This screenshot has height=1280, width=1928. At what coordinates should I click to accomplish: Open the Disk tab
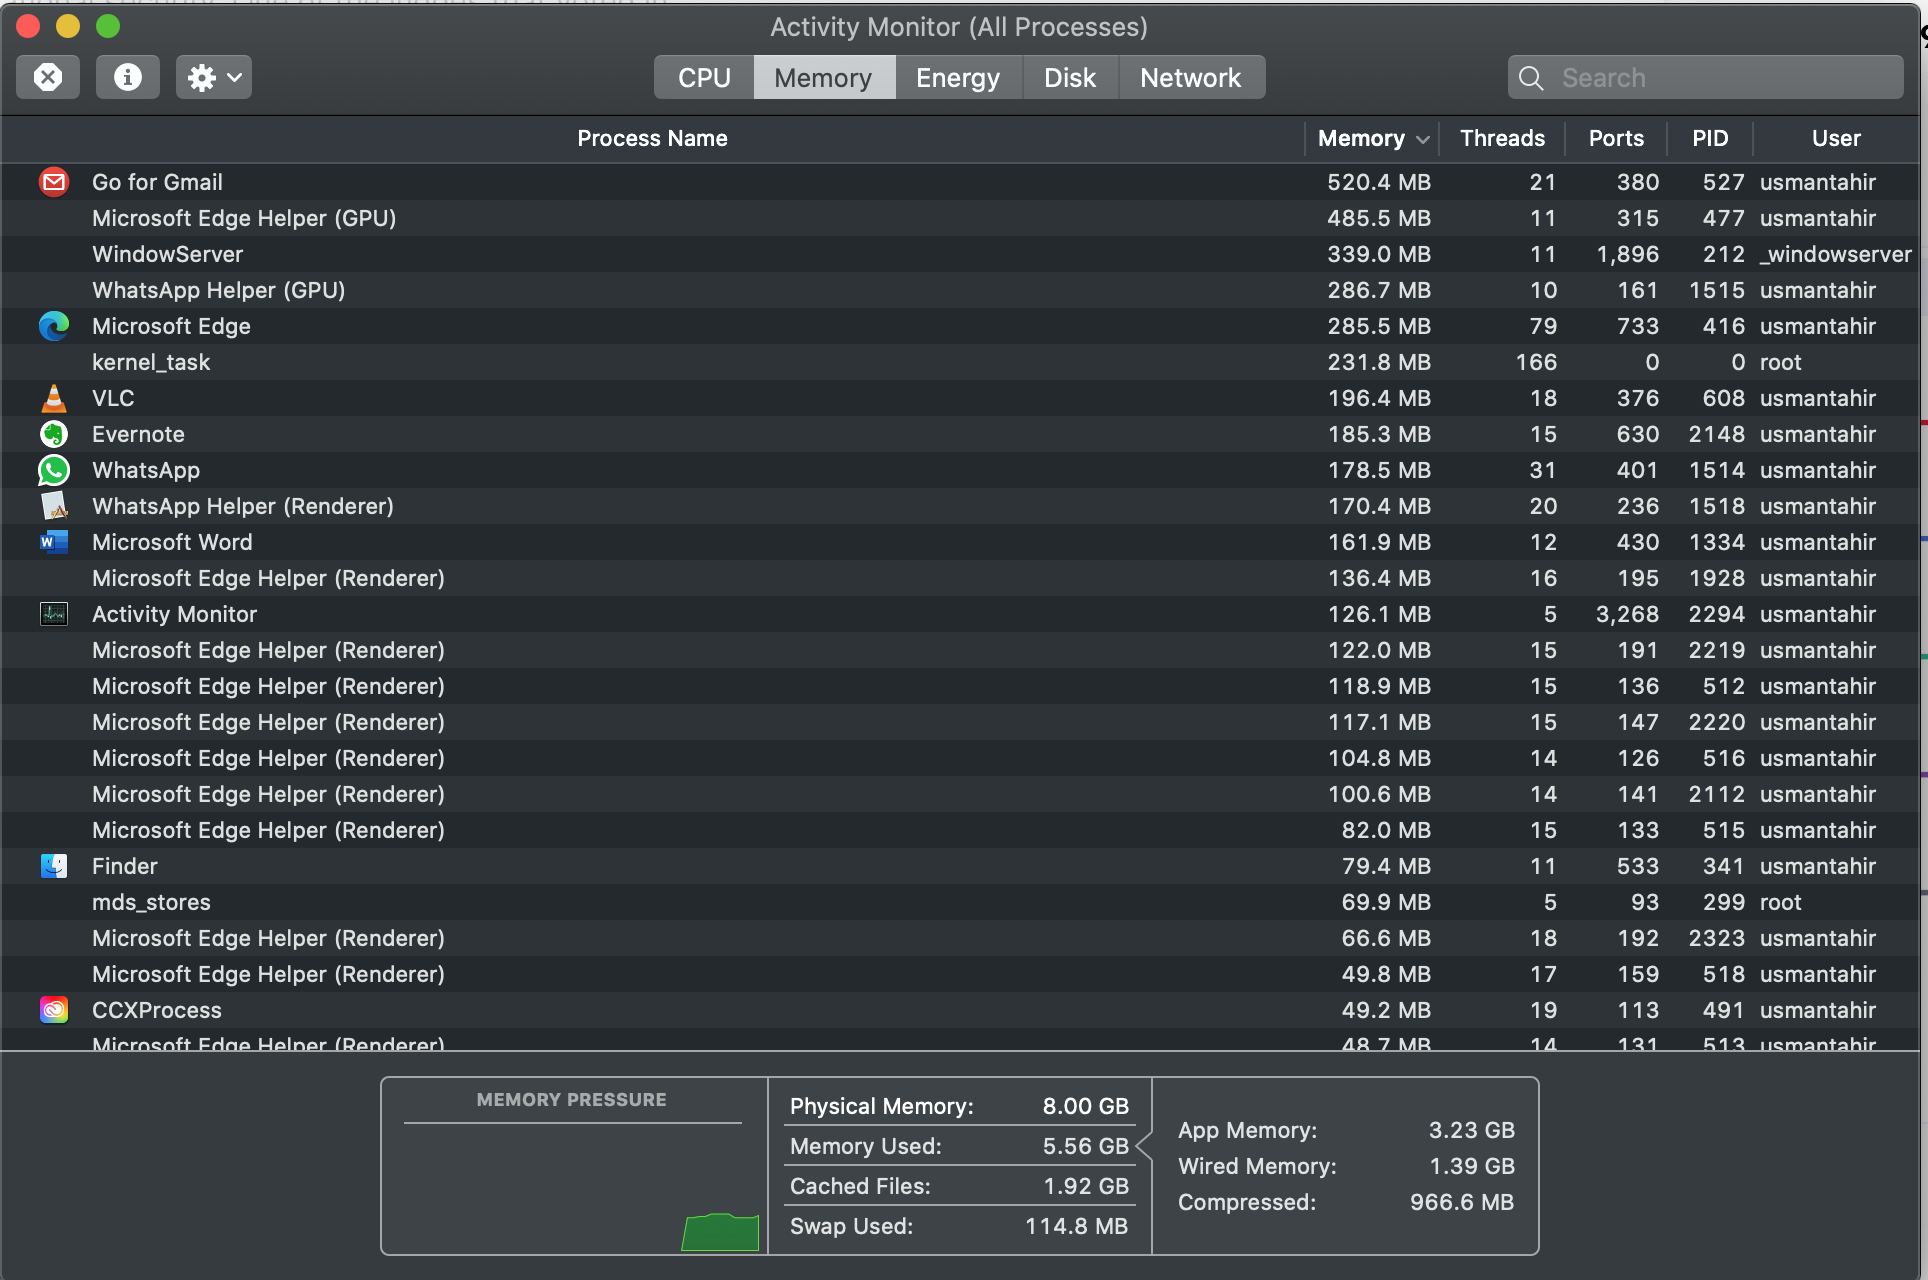coord(1070,77)
